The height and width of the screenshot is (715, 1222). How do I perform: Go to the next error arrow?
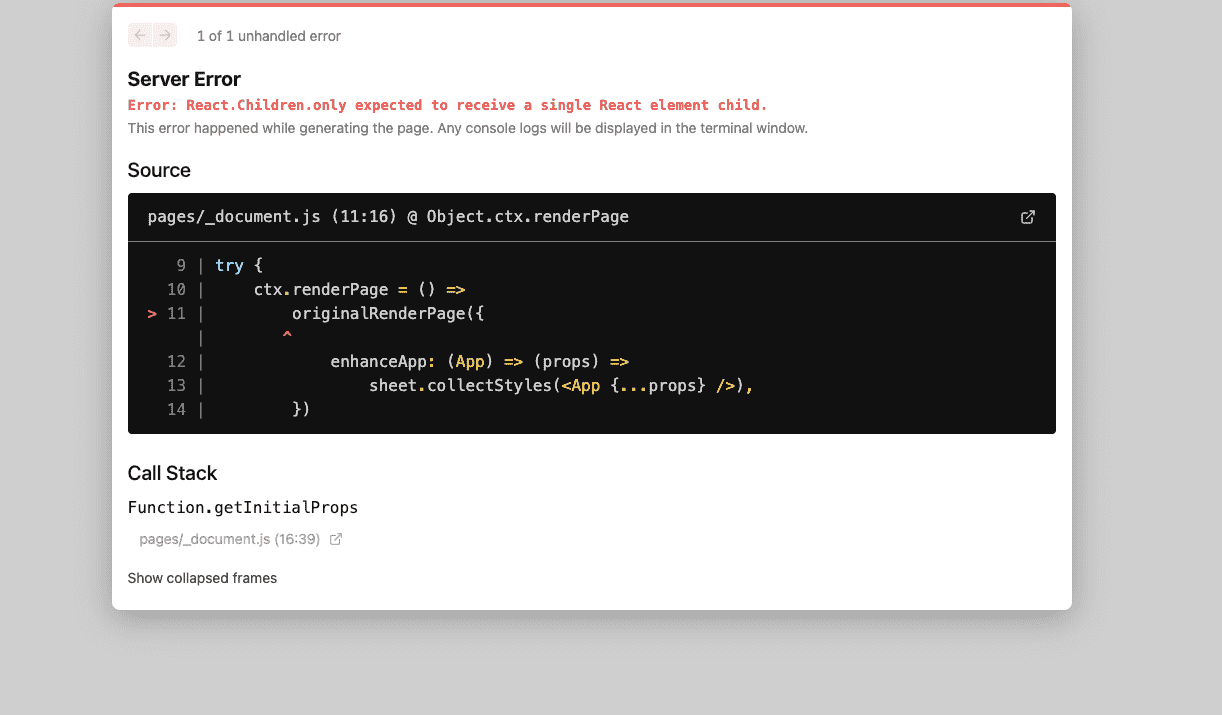pos(166,36)
